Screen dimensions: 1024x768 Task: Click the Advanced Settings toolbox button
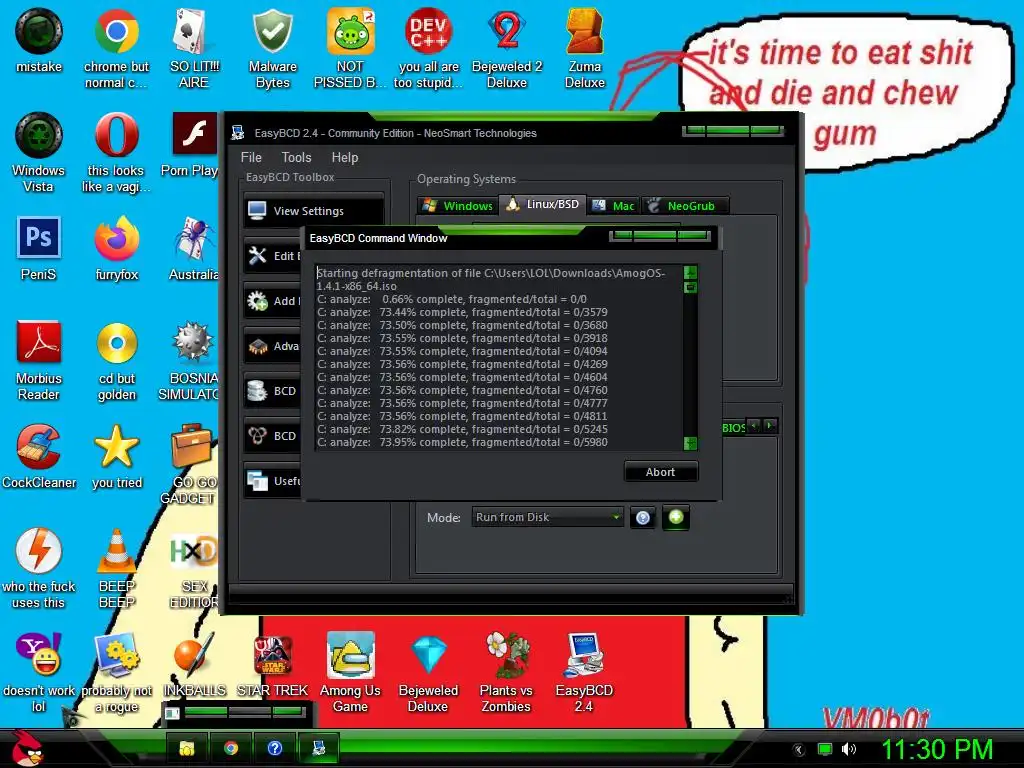coord(272,345)
